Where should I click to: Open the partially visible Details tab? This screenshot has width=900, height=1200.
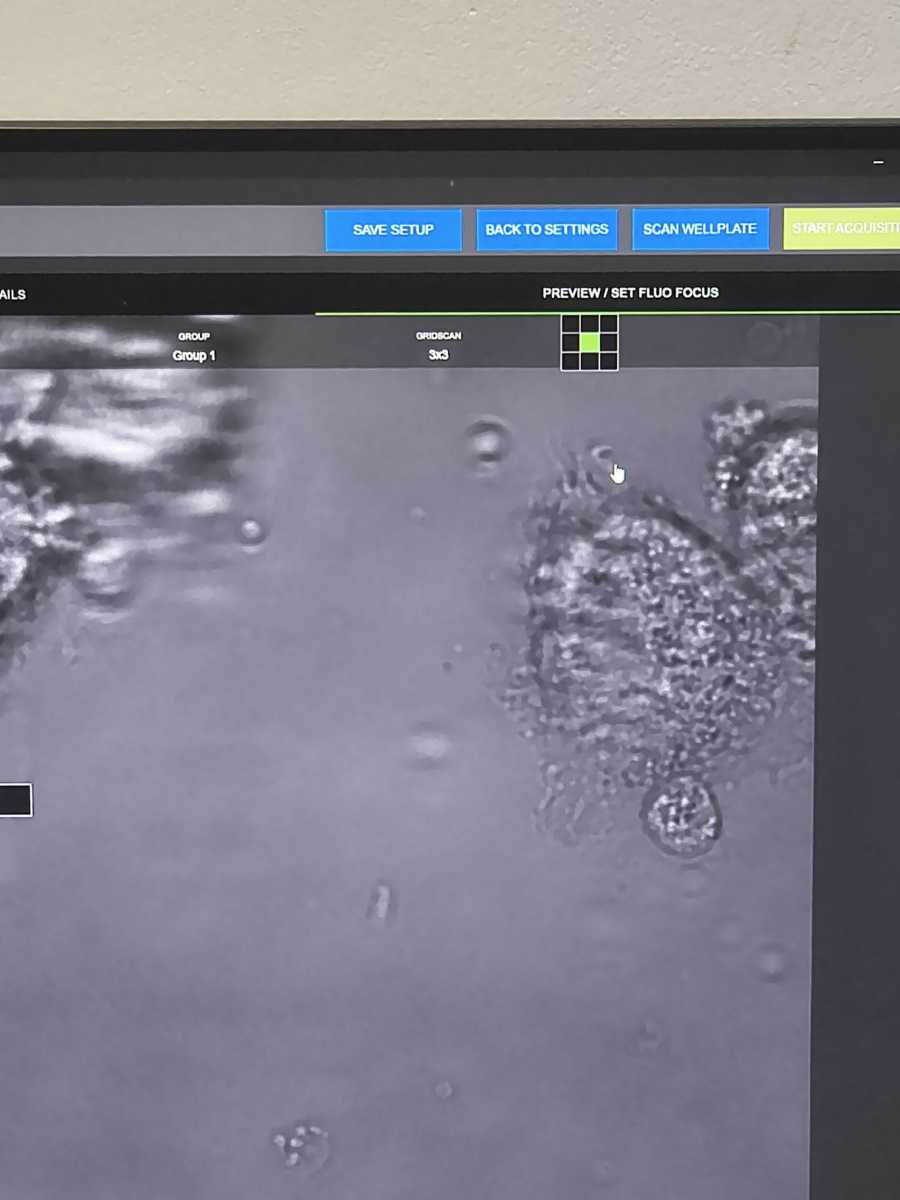pos(12,295)
